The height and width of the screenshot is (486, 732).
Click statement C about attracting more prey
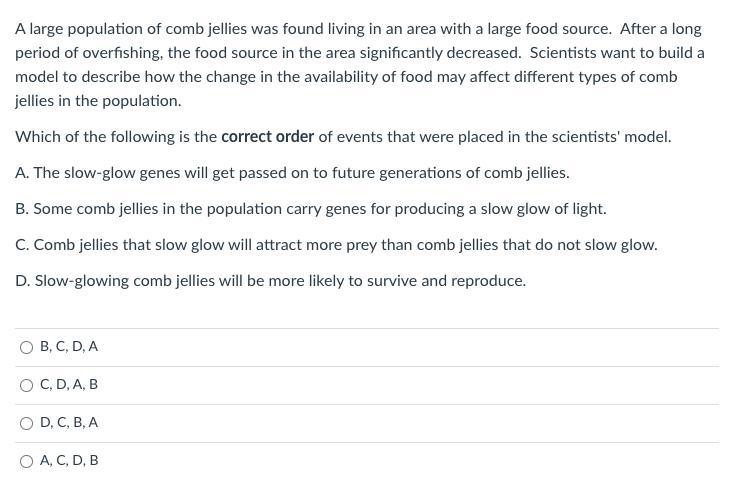click(x=336, y=245)
